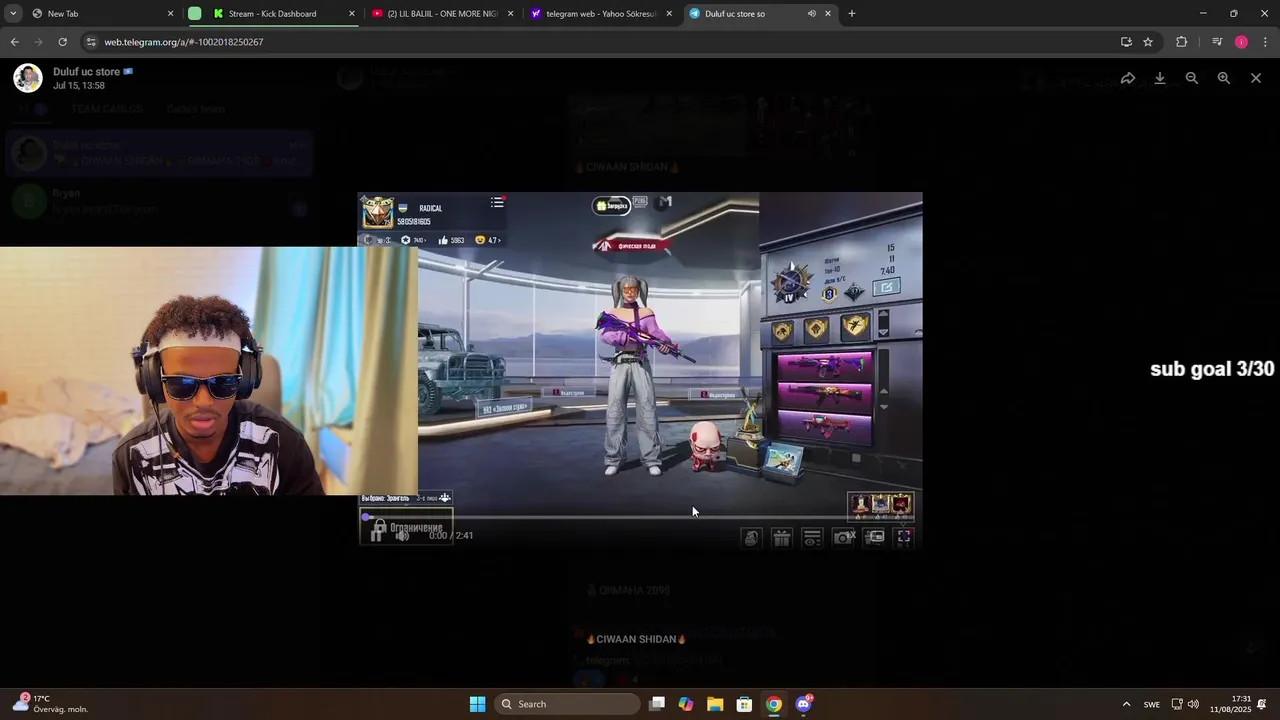Image resolution: width=1280 pixels, height=720 pixels.
Task: Click the in-game player avatar in video
Action: pos(377,212)
